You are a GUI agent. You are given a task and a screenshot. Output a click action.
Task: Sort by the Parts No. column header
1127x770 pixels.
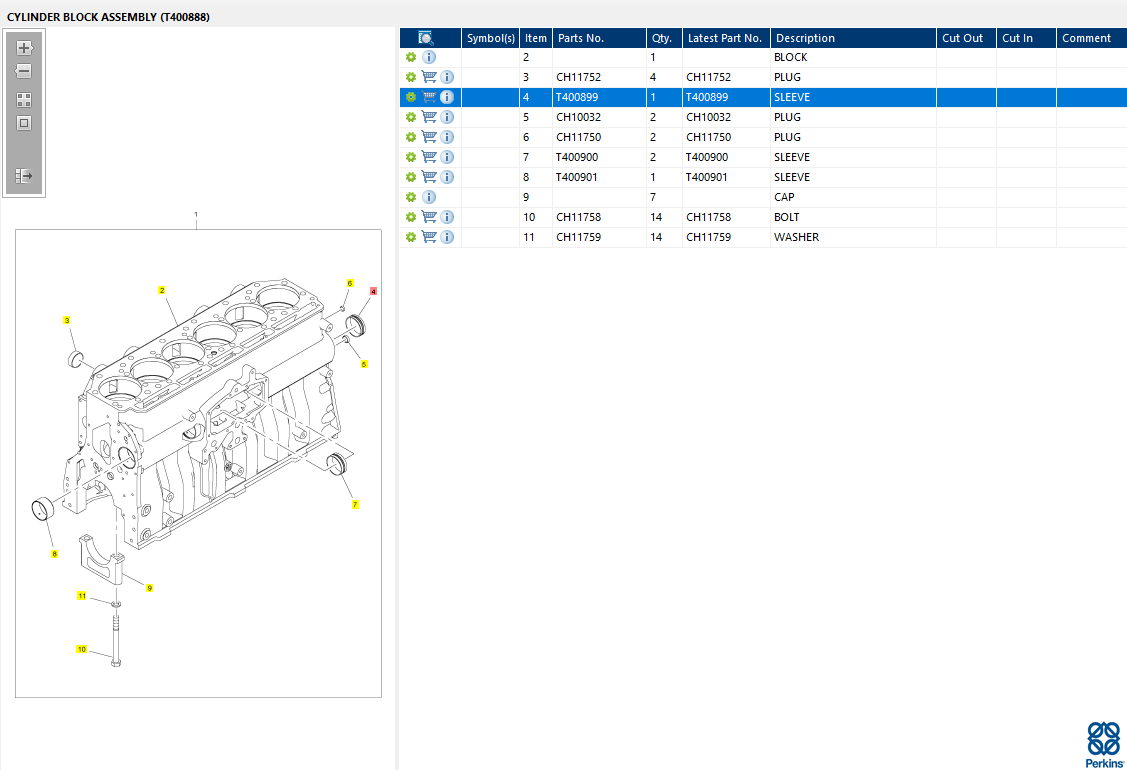599,38
